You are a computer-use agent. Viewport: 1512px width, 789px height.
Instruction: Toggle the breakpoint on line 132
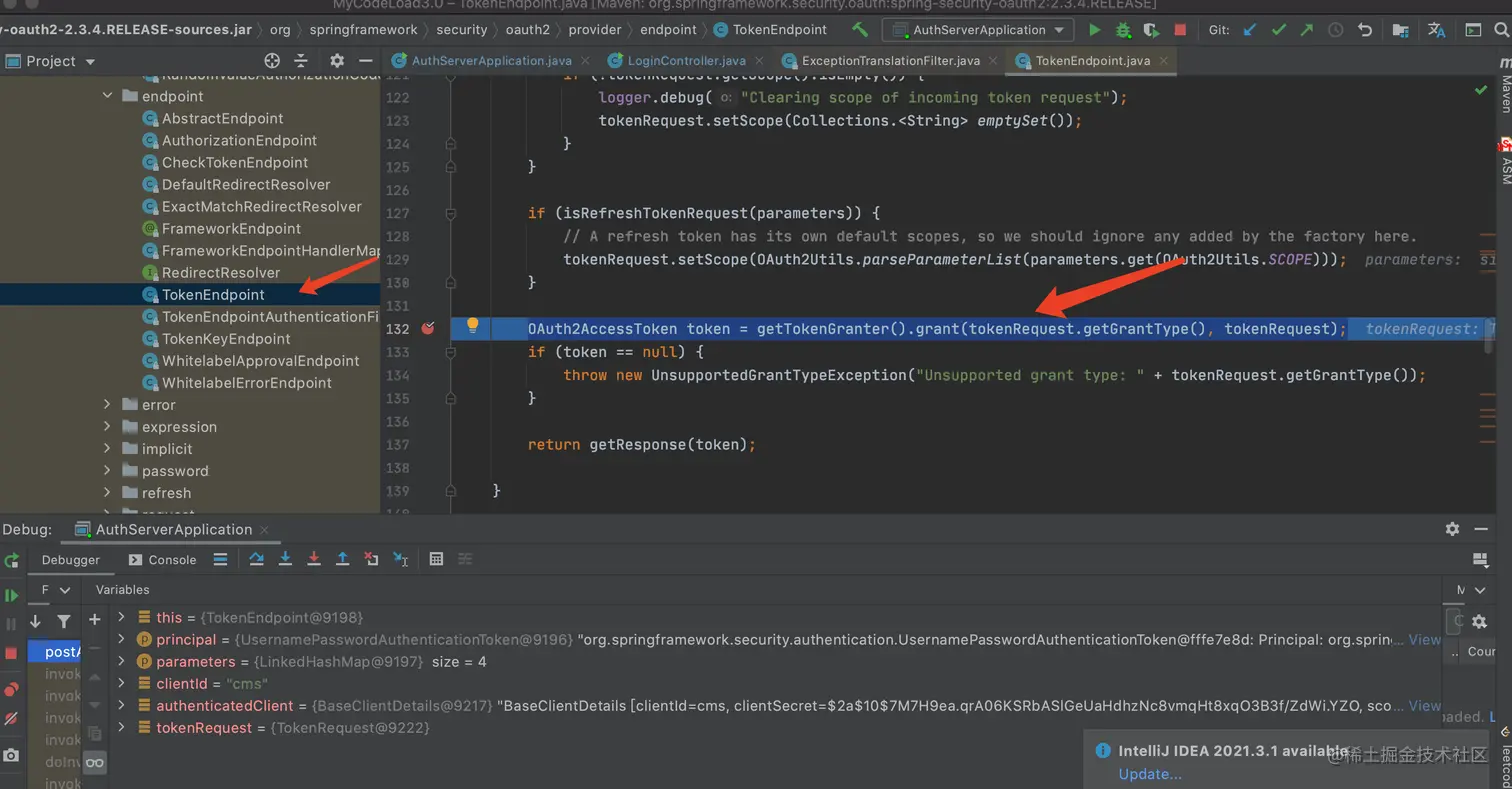(428, 328)
